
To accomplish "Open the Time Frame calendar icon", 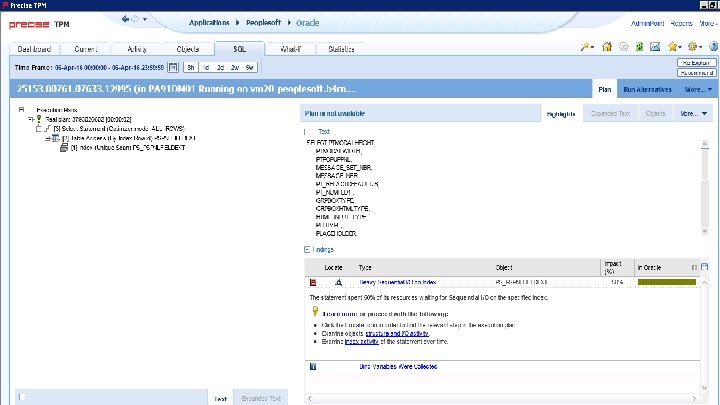I will pyautogui.click(x=173, y=68).
